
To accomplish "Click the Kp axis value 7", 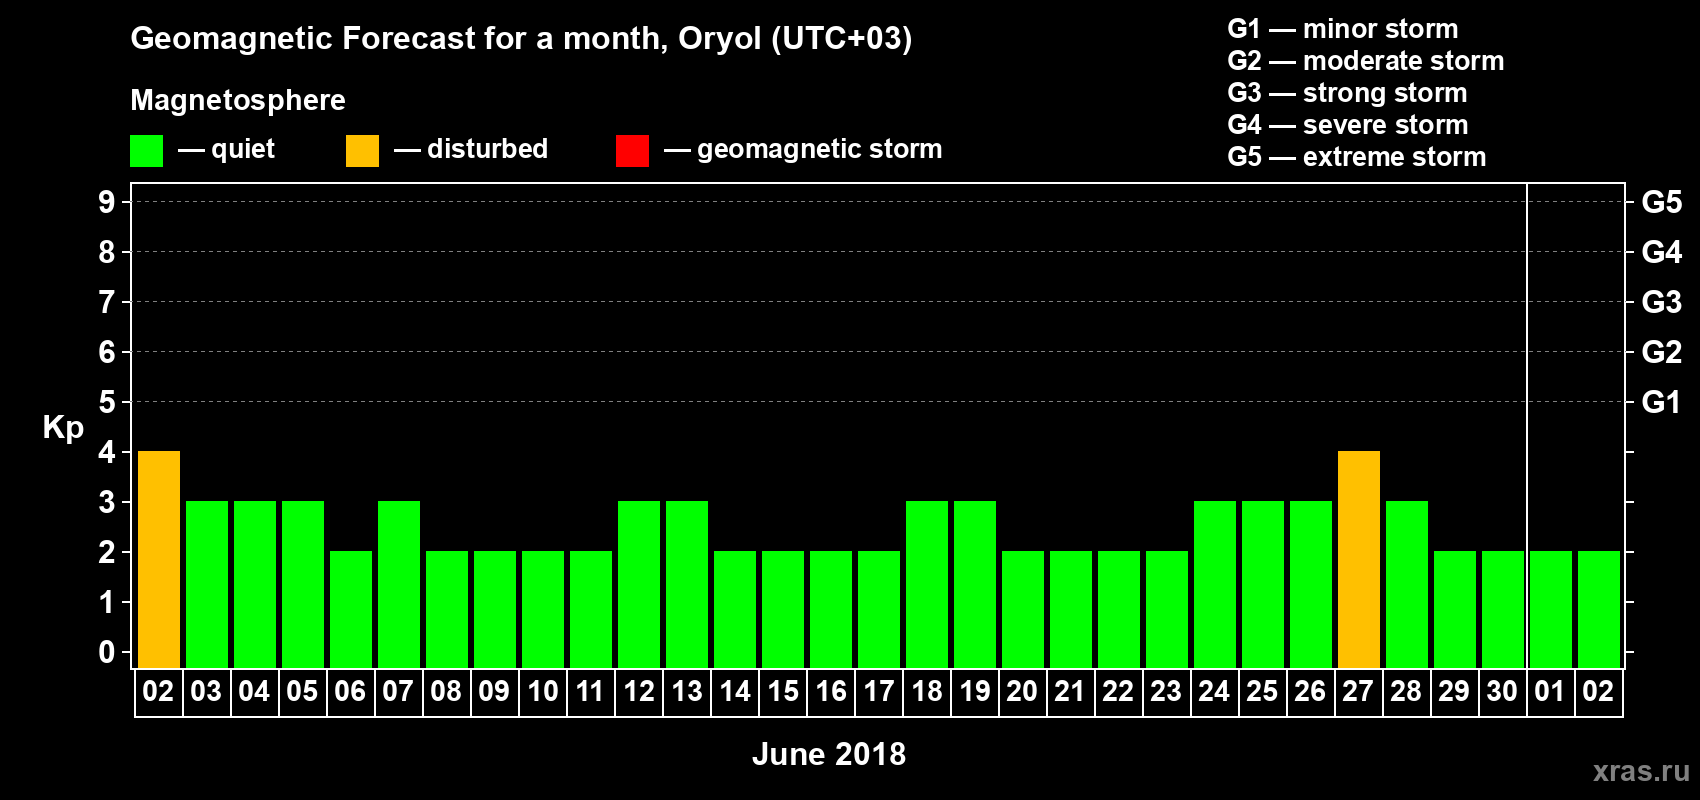I will point(107,302).
